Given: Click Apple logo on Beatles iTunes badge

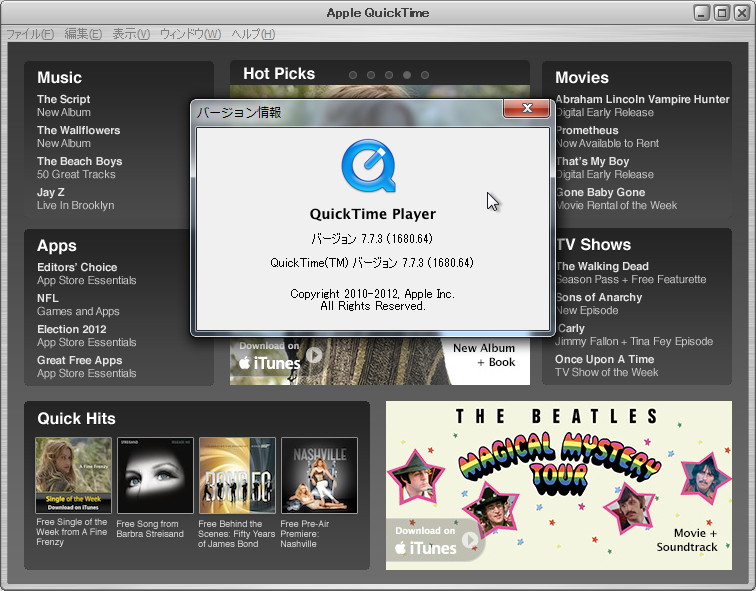Looking at the screenshot, I should 400,548.
